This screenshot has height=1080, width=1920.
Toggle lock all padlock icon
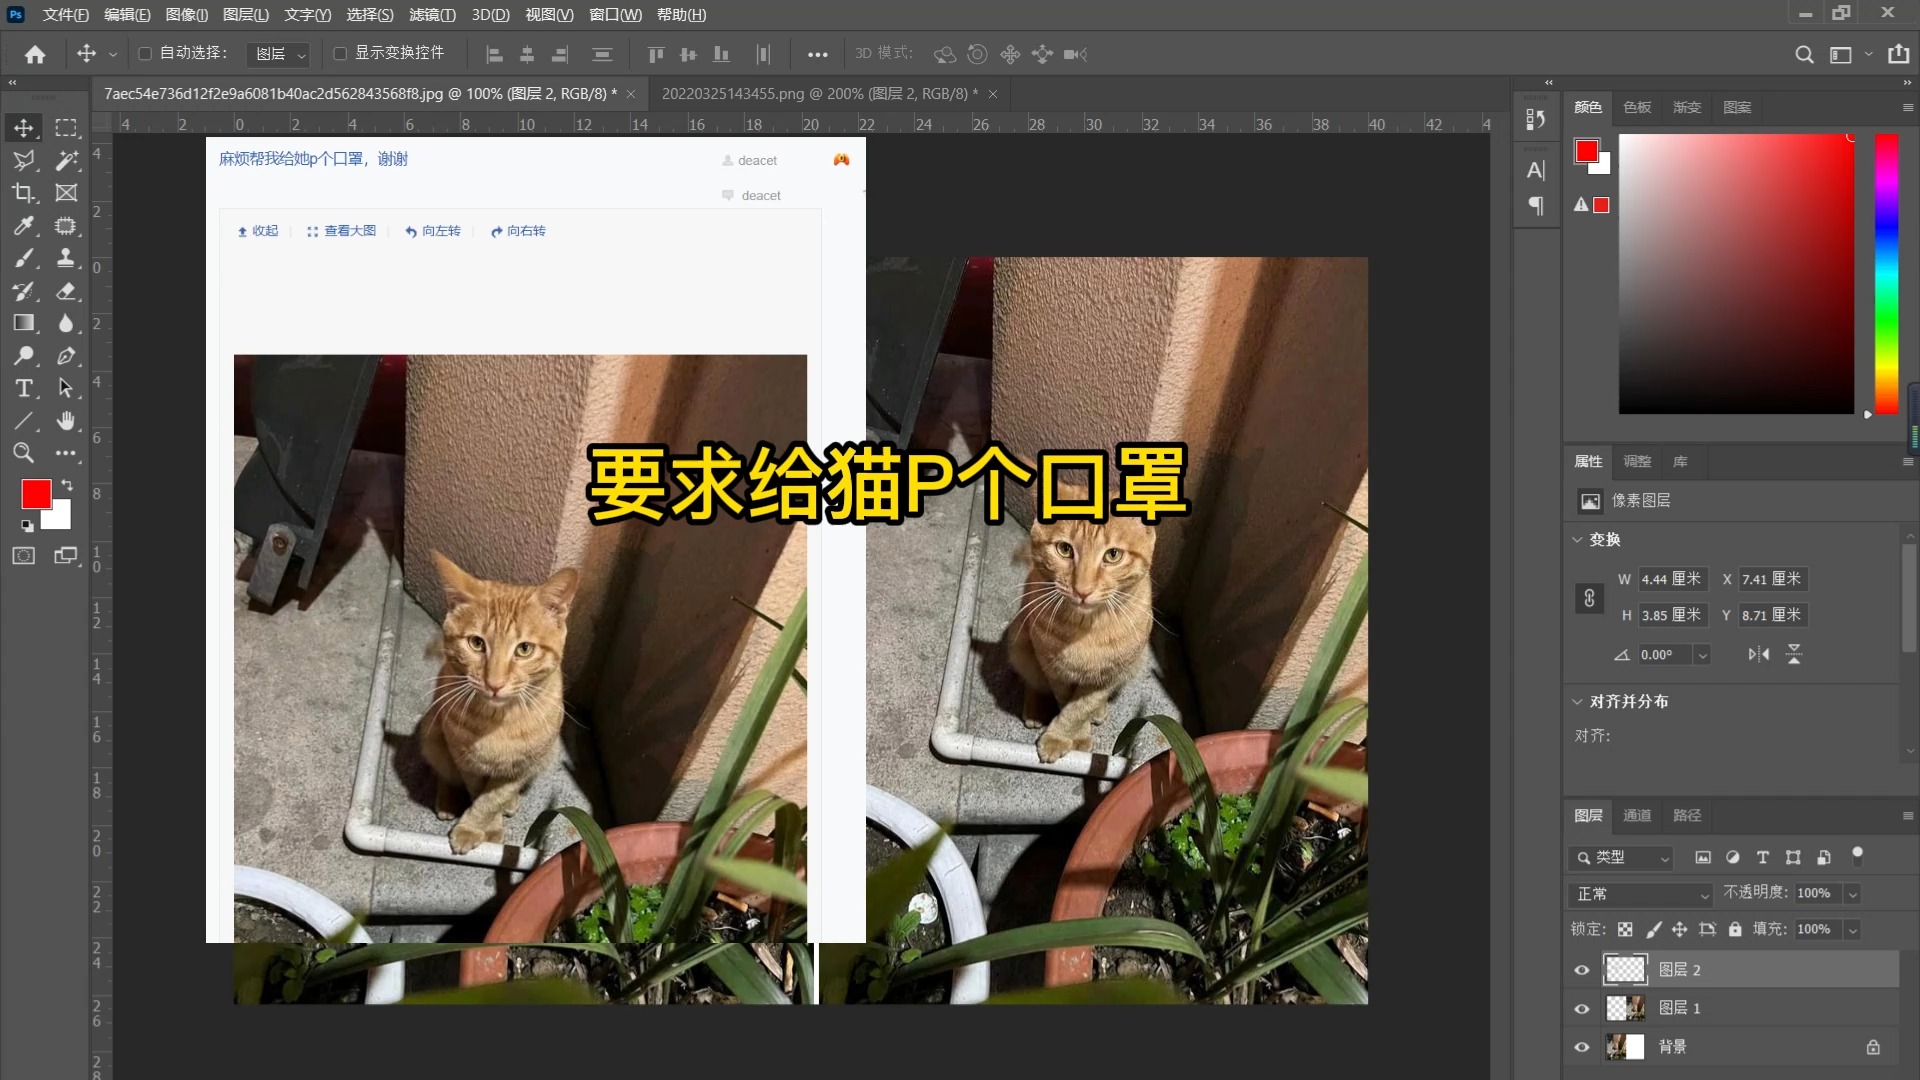1735,929
